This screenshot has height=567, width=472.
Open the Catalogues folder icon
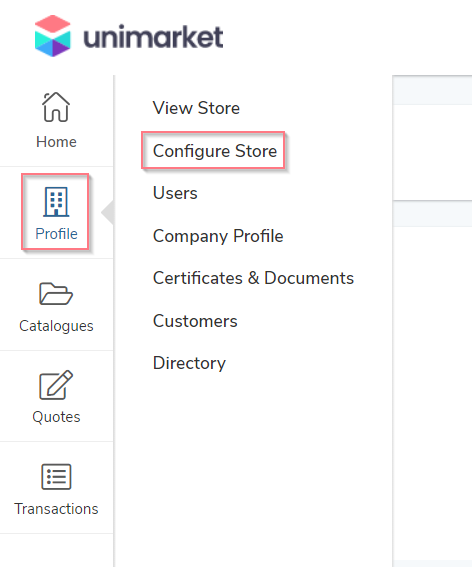click(x=56, y=294)
